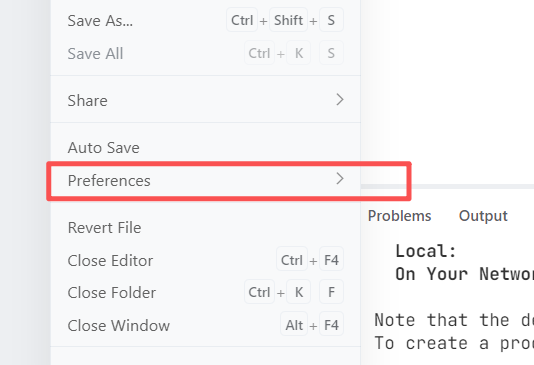Screen dimensions: 534x365
Task: Toggle the Auto Save option
Action: click(206, 148)
